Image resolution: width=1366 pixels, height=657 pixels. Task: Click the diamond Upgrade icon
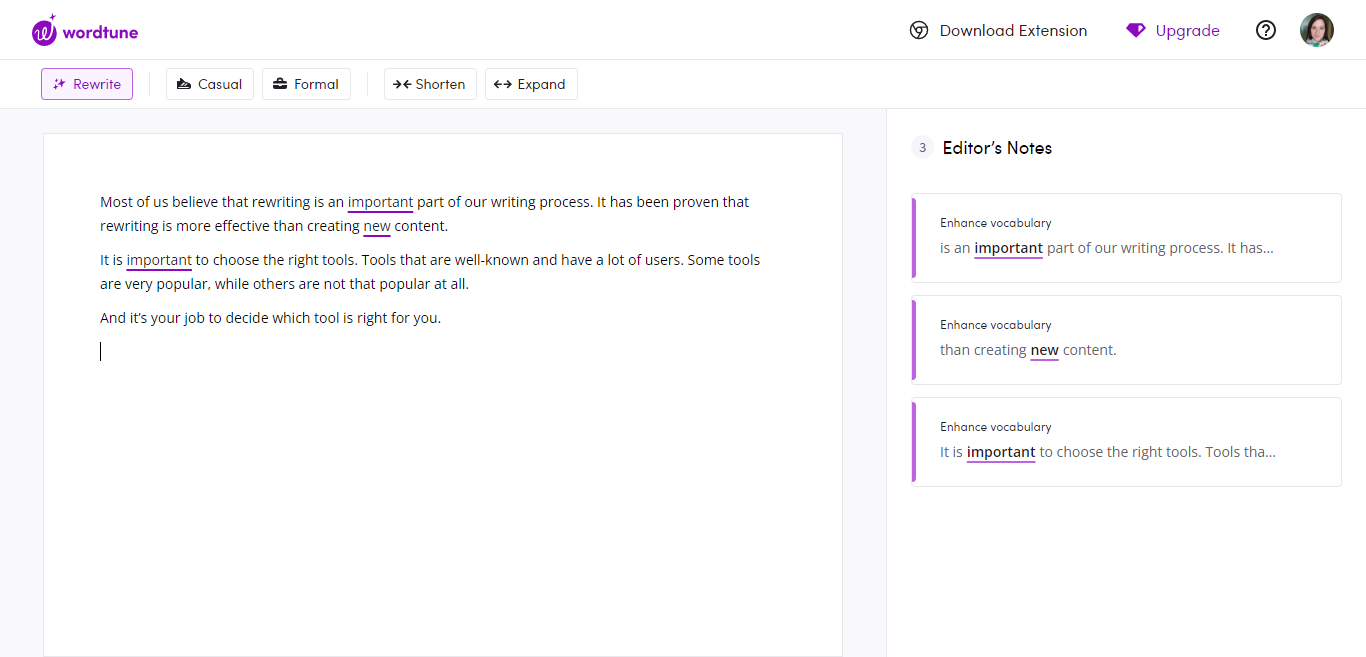pyautogui.click(x=1135, y=31)
